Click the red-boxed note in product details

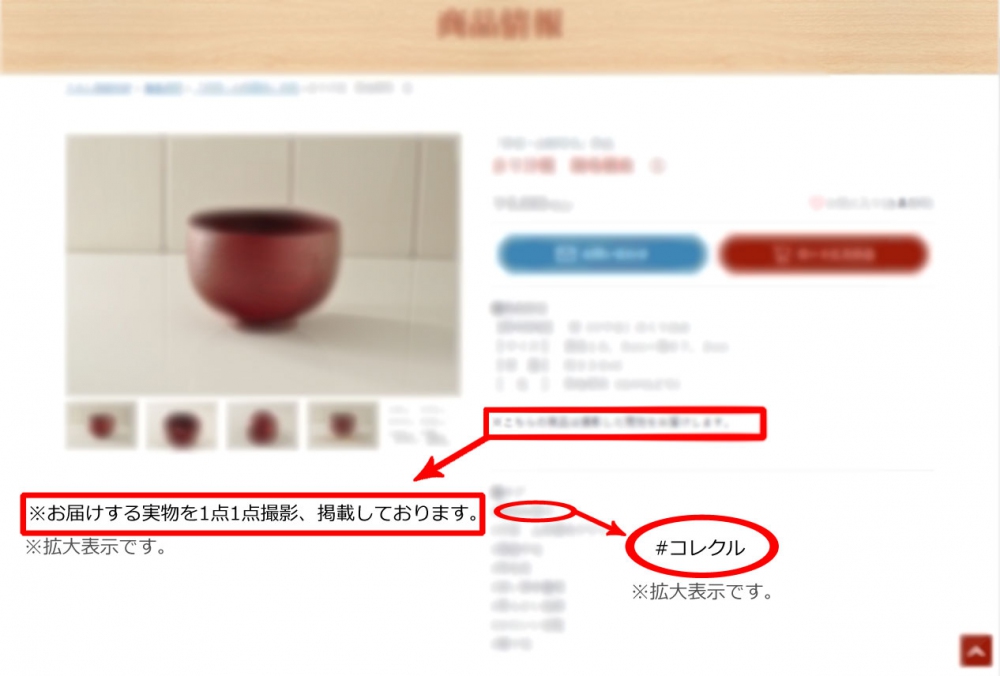625,423
